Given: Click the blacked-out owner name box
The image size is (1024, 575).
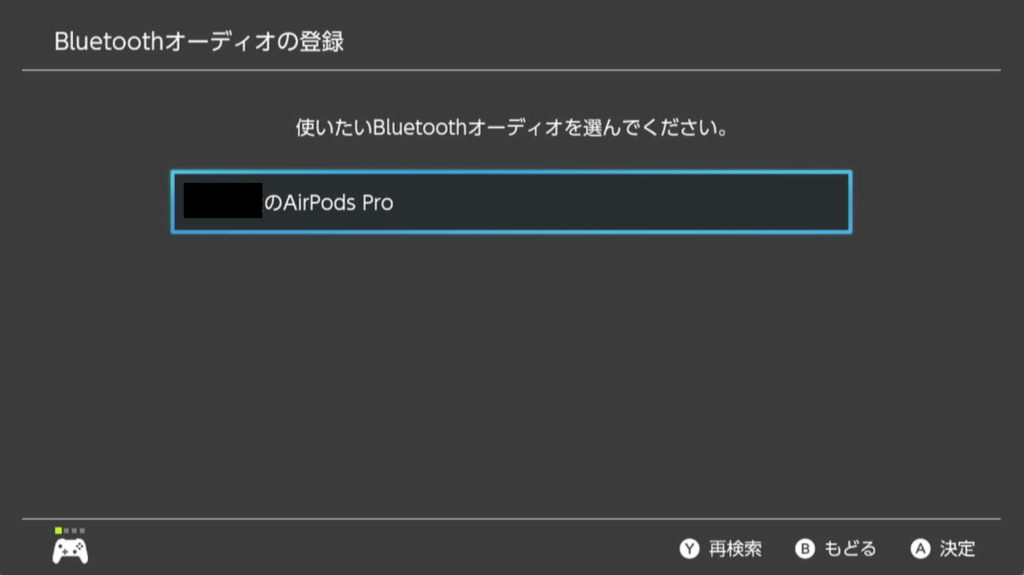Looking at the screenshot, I should 223,201.
